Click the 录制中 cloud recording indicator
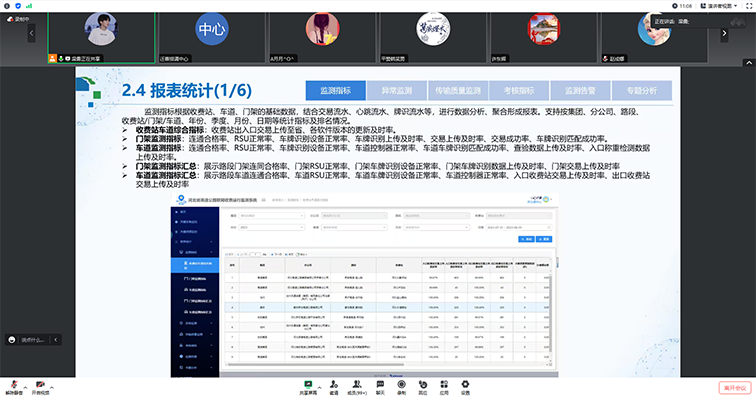Screen dimensions: 756x398 click(x=18, y=19)
